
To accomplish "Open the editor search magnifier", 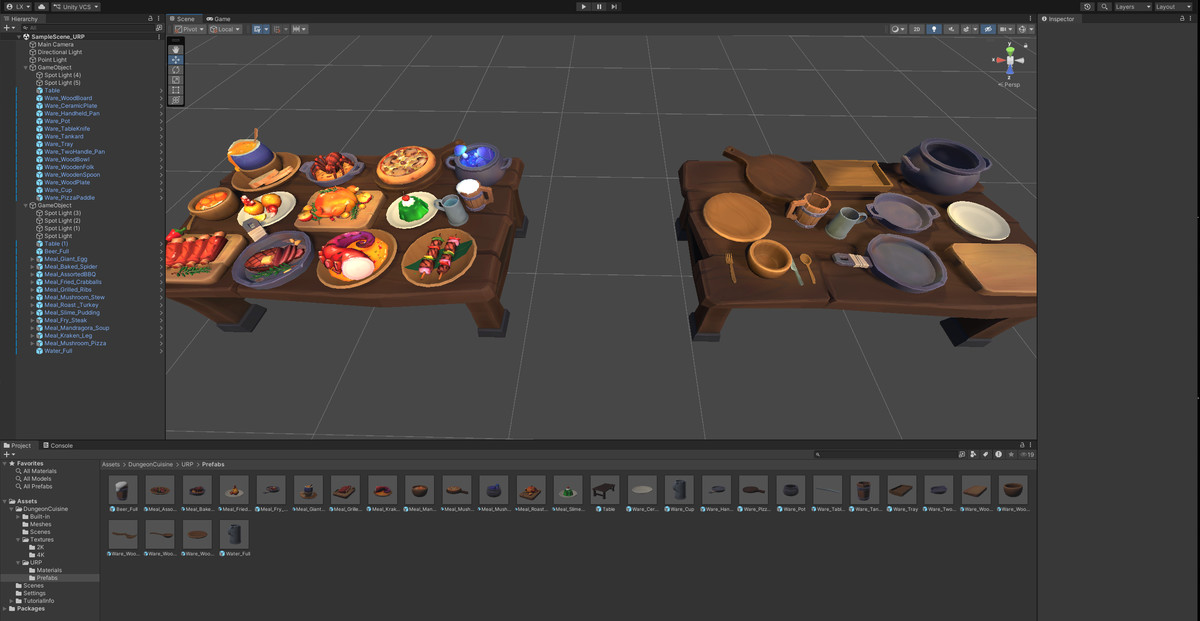I will click(x=1102, y=6).
